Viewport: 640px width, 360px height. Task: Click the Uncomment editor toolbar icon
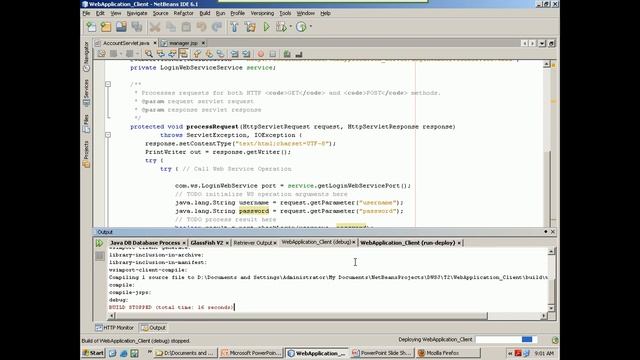pos(299,54)
